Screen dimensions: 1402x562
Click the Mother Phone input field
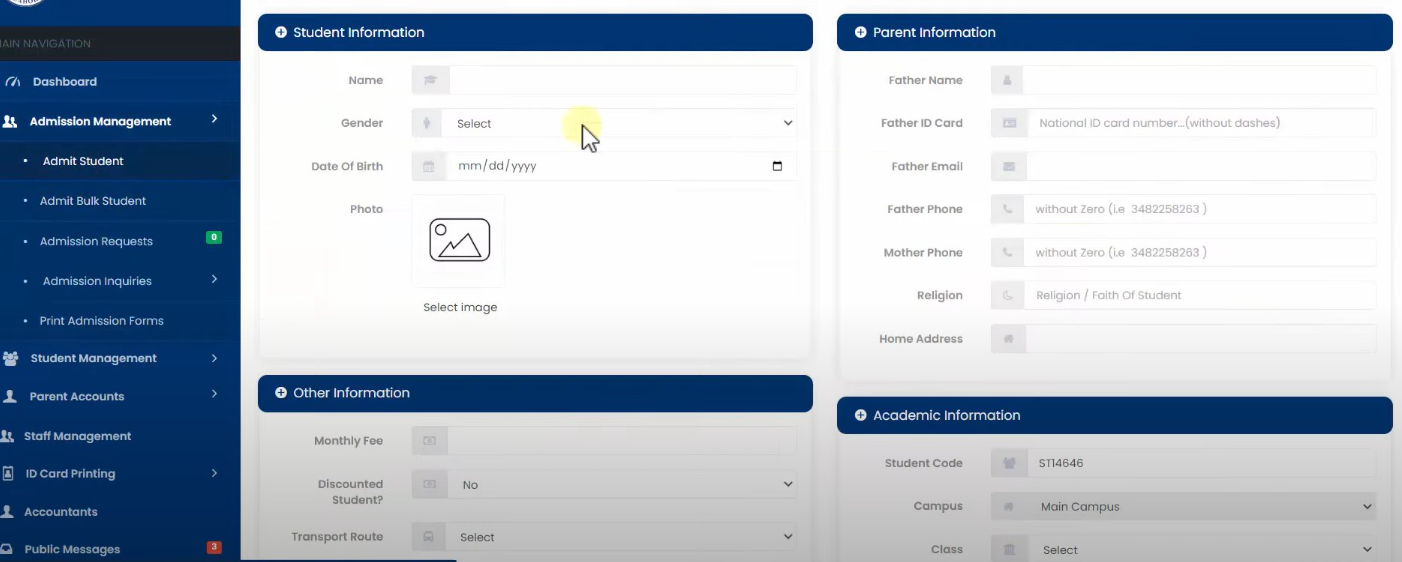(1200, 253)
